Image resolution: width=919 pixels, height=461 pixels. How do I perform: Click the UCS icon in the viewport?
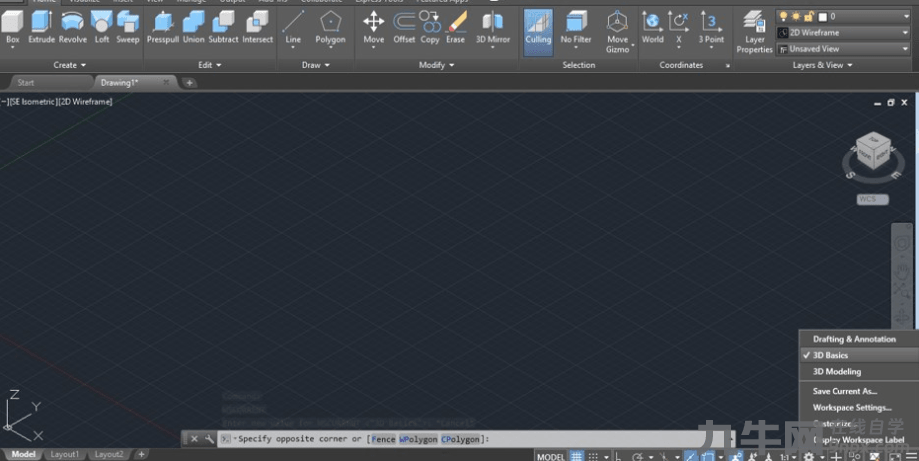(22, 415)
